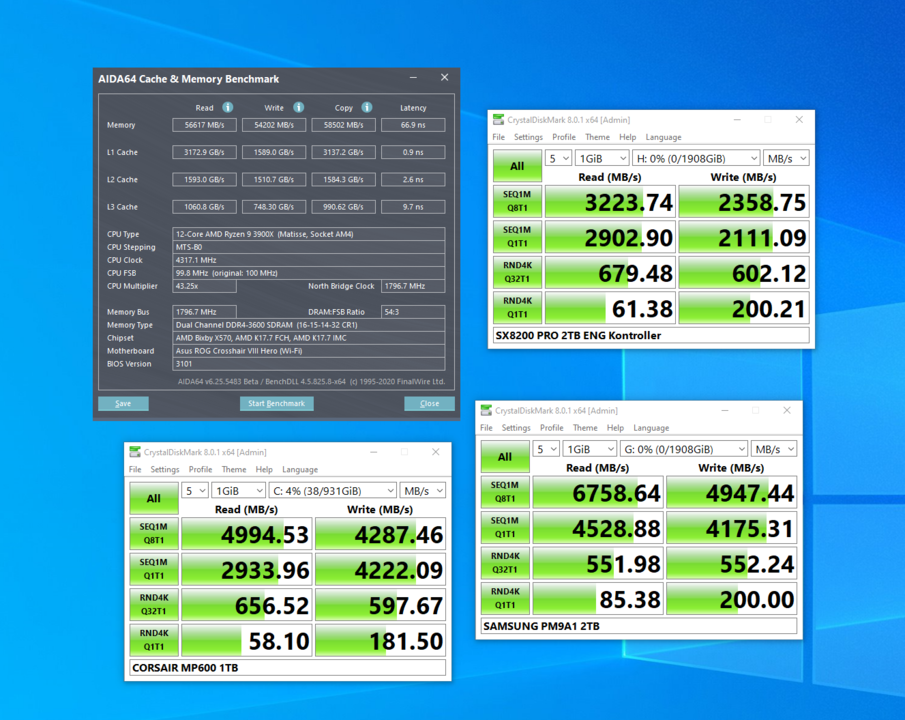Open Help menu in Samsung PM9A1 window

[x=615, y=427]
